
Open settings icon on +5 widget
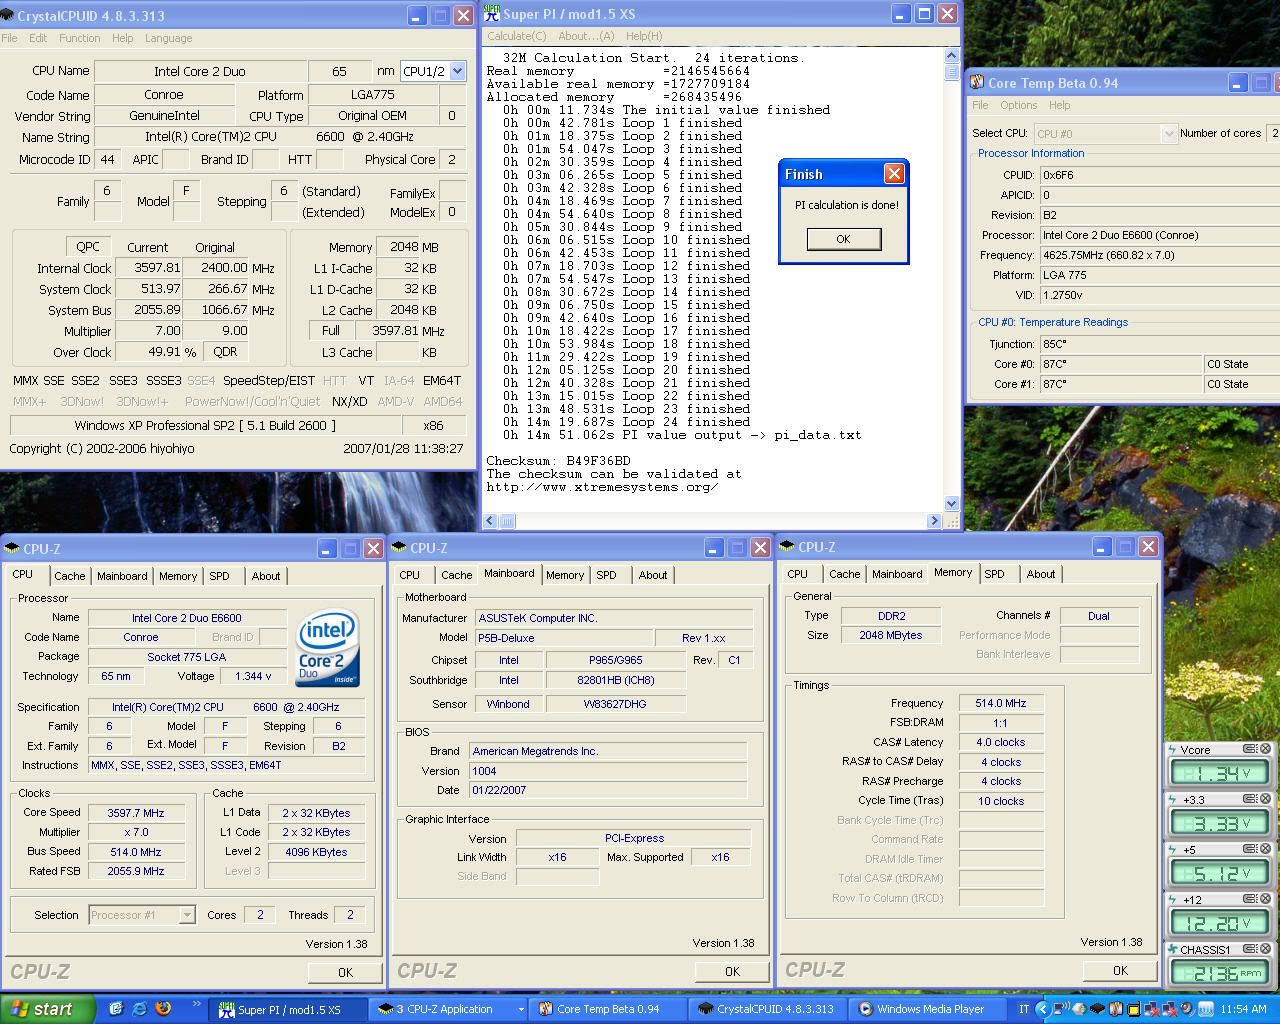coord(1250,849)
